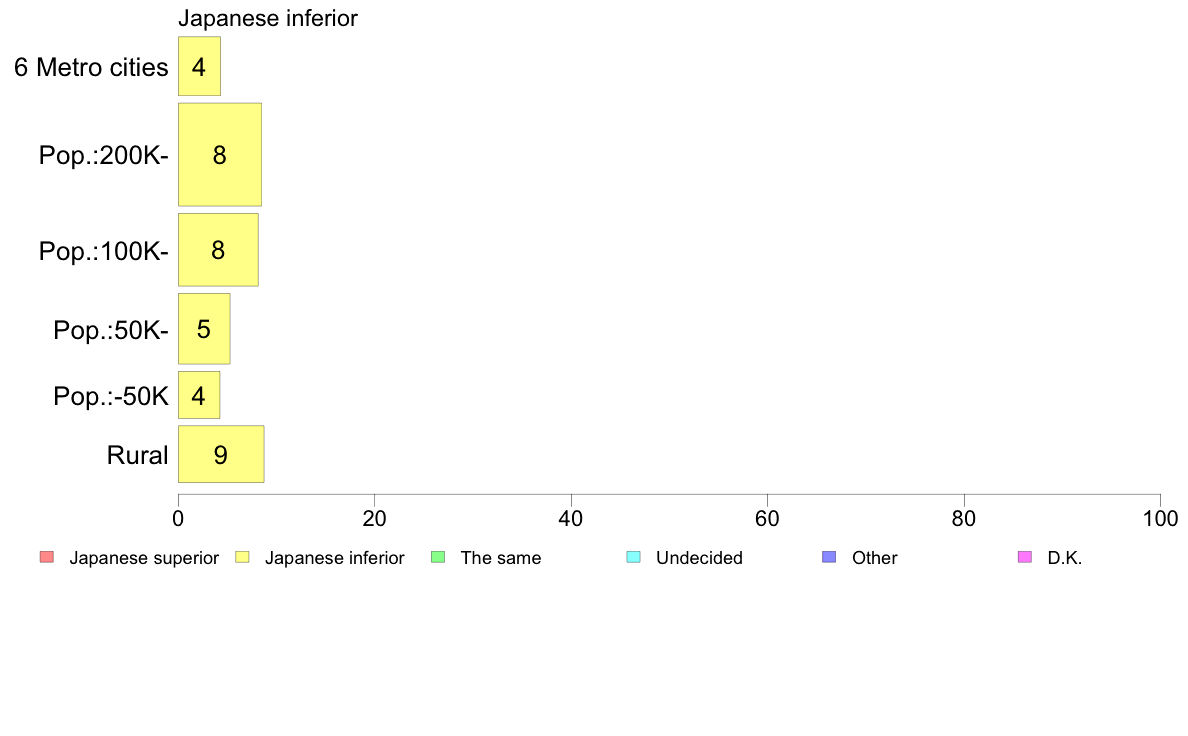Click the 100 tick on x-axis

(x=1160, y=518)
